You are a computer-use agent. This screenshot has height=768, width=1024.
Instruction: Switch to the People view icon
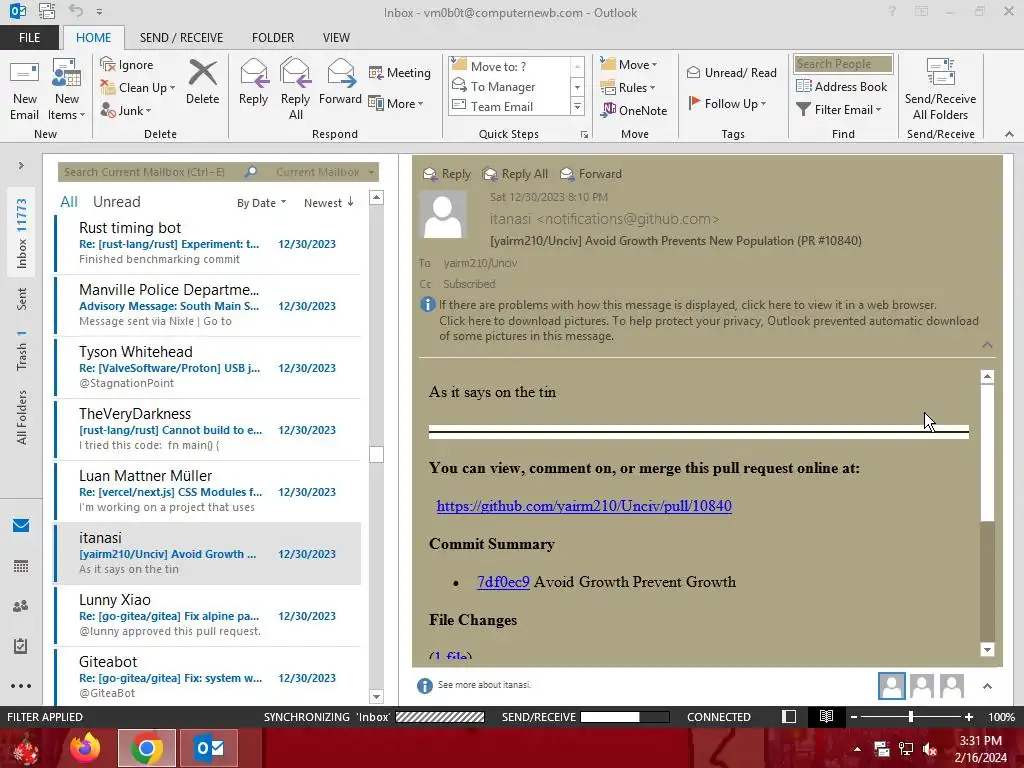point(21,606)
